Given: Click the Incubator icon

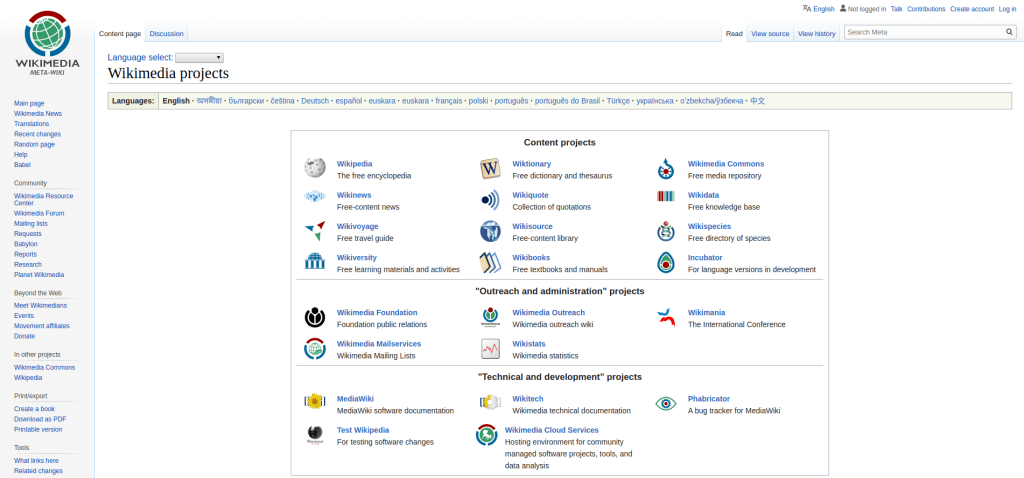Looking at the screenshot, I should (665, 263).
